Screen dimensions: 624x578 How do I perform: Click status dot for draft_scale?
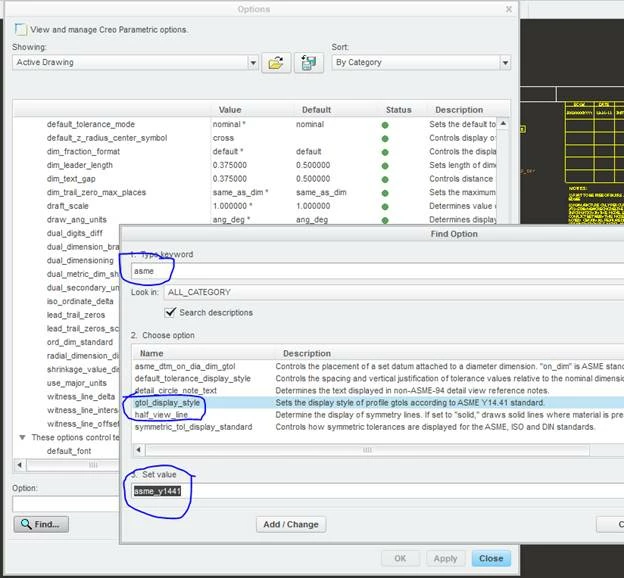[385, 207]
